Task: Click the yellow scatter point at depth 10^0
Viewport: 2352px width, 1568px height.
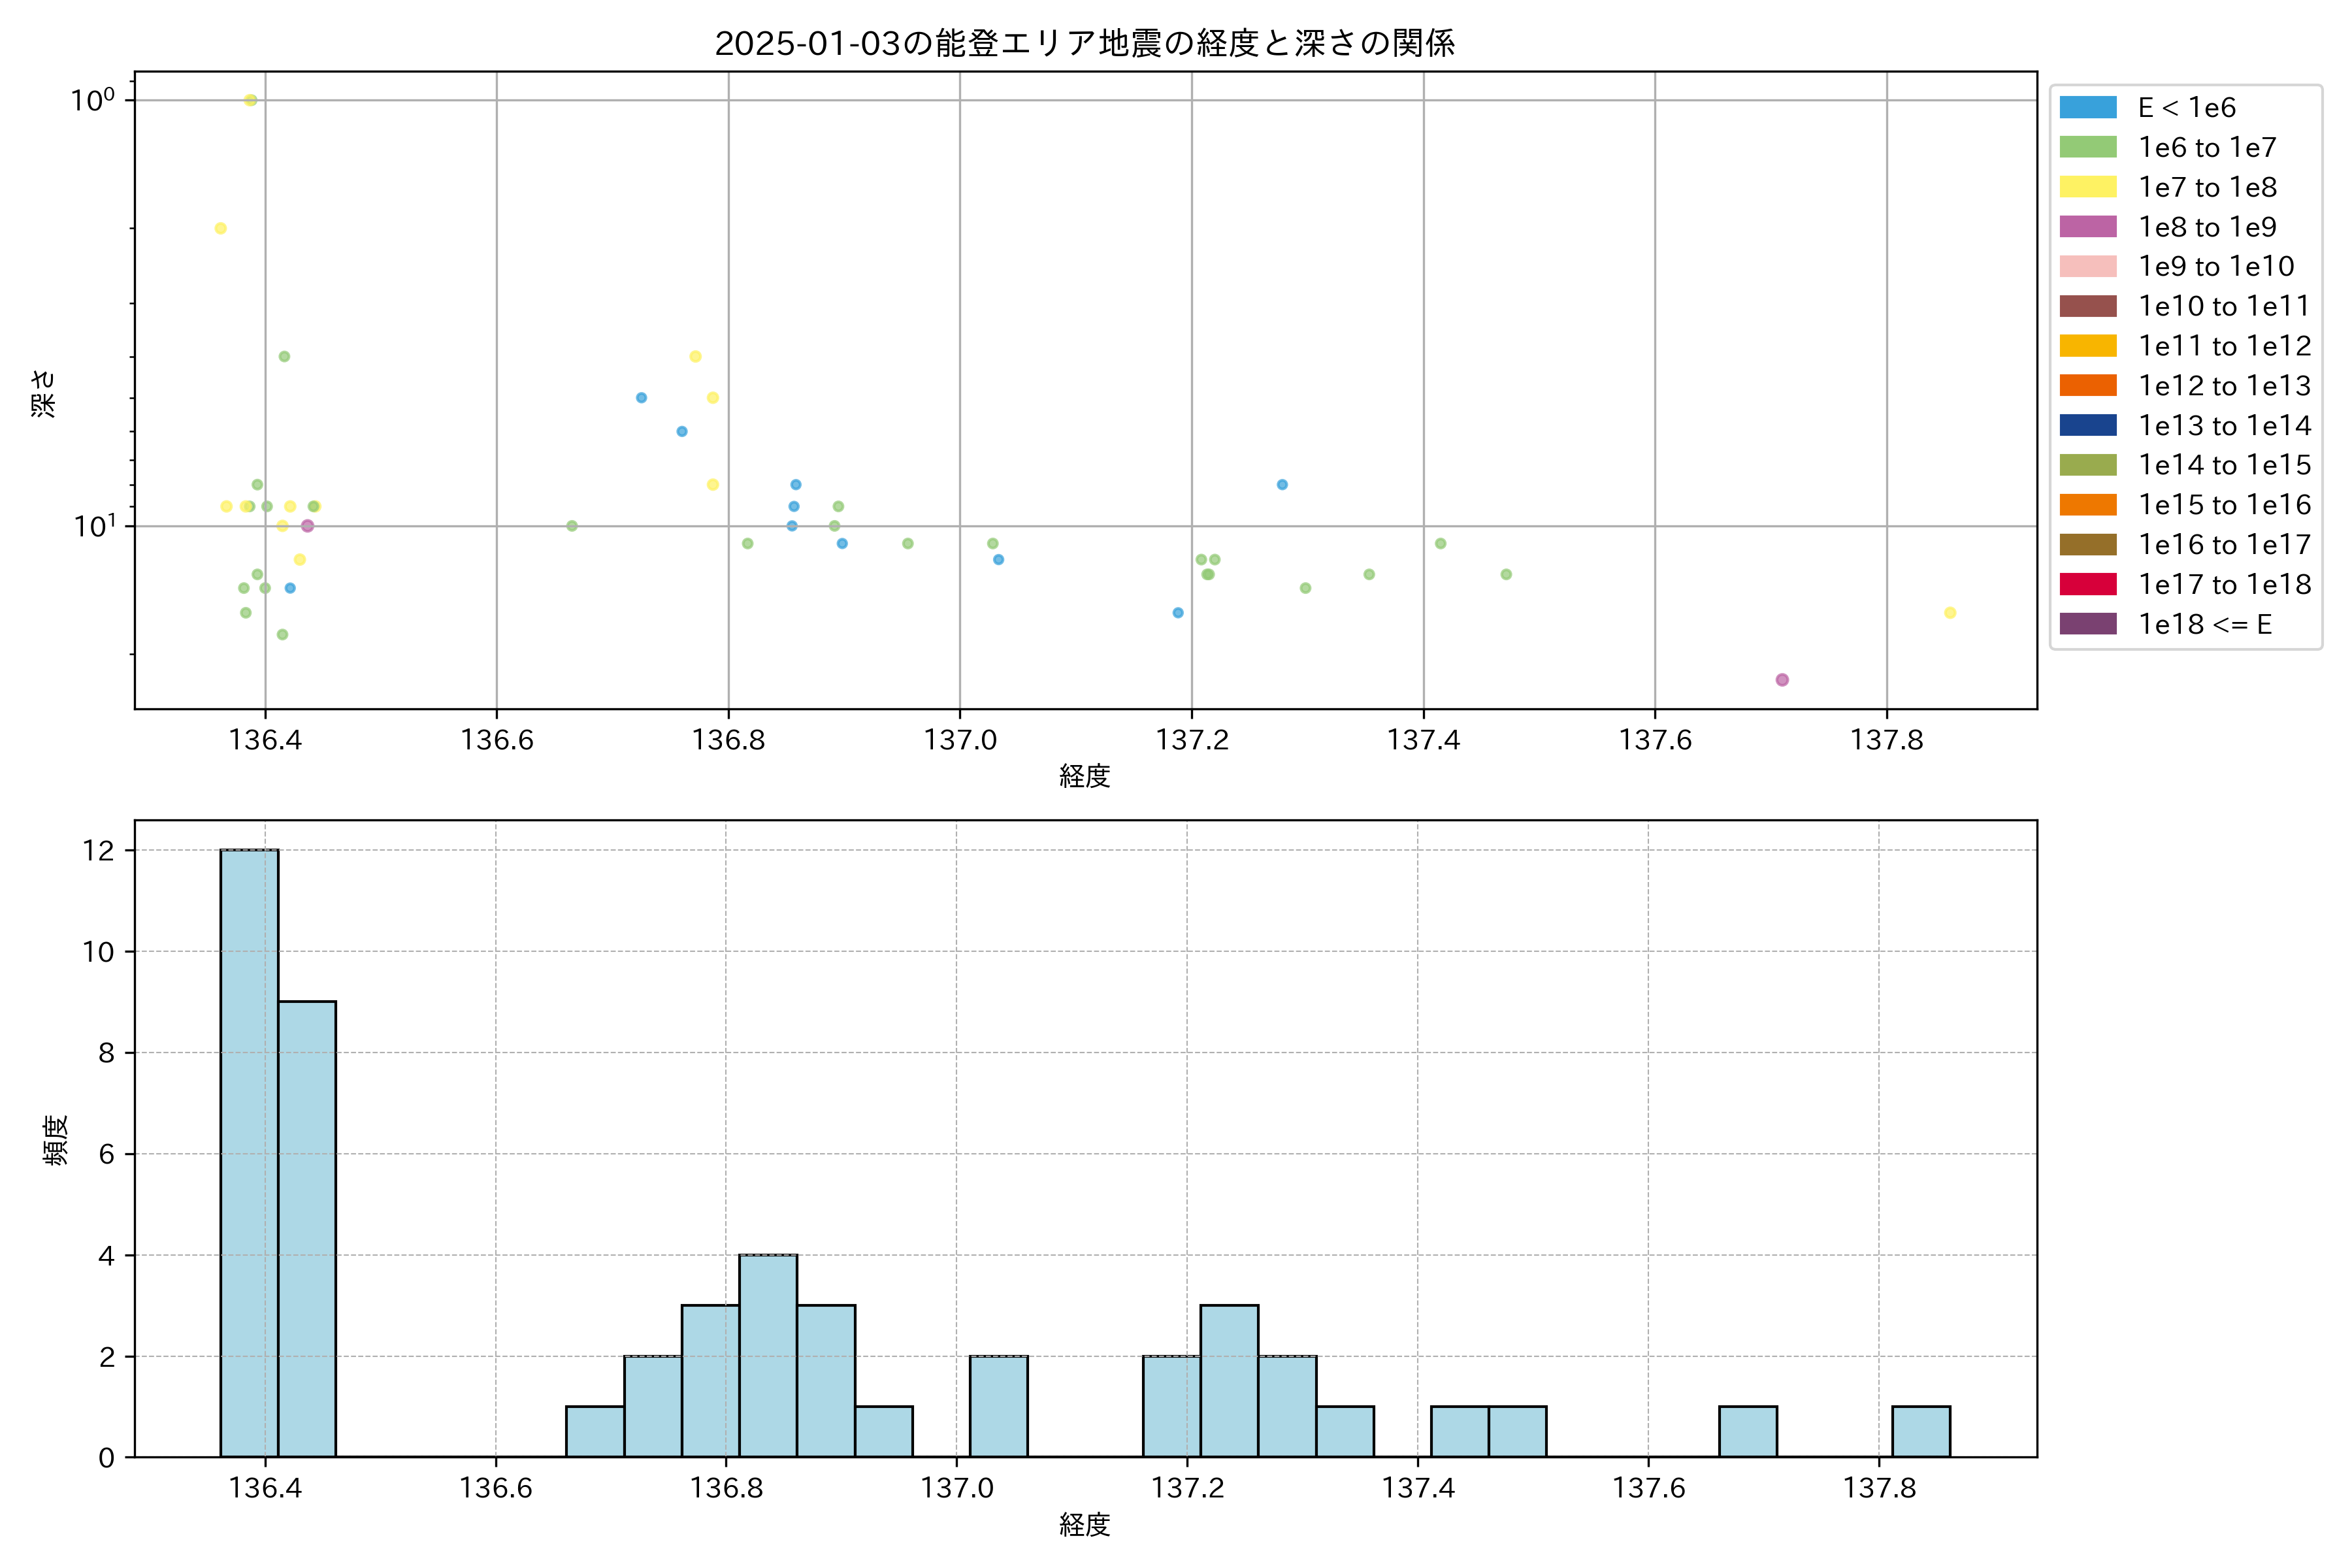Action: (x=251, y=100)
